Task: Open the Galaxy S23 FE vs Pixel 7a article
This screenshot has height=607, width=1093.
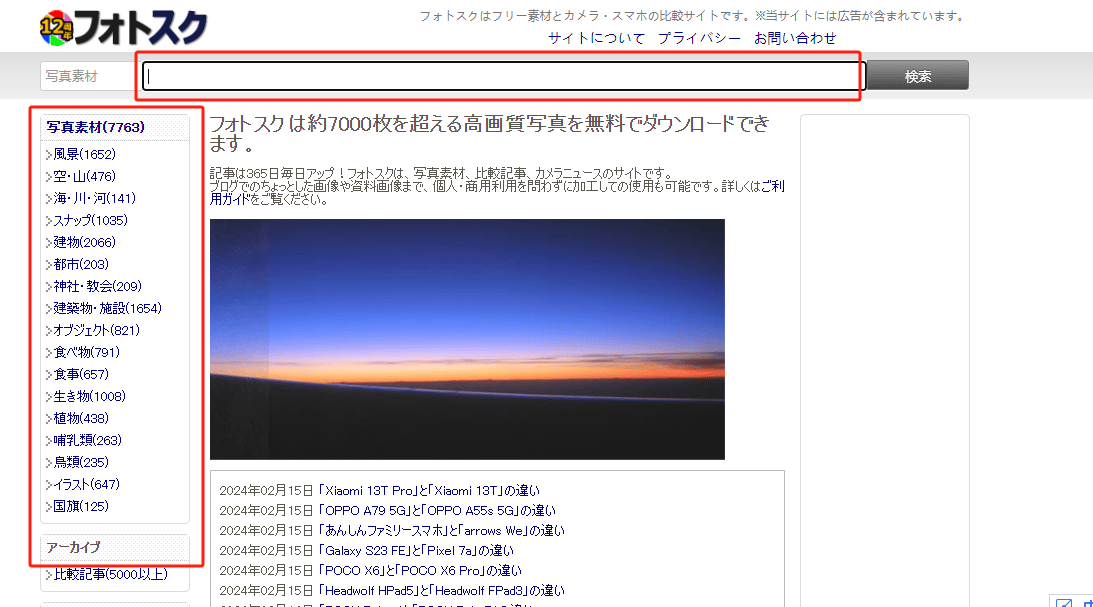Action: tap(420, 549)
